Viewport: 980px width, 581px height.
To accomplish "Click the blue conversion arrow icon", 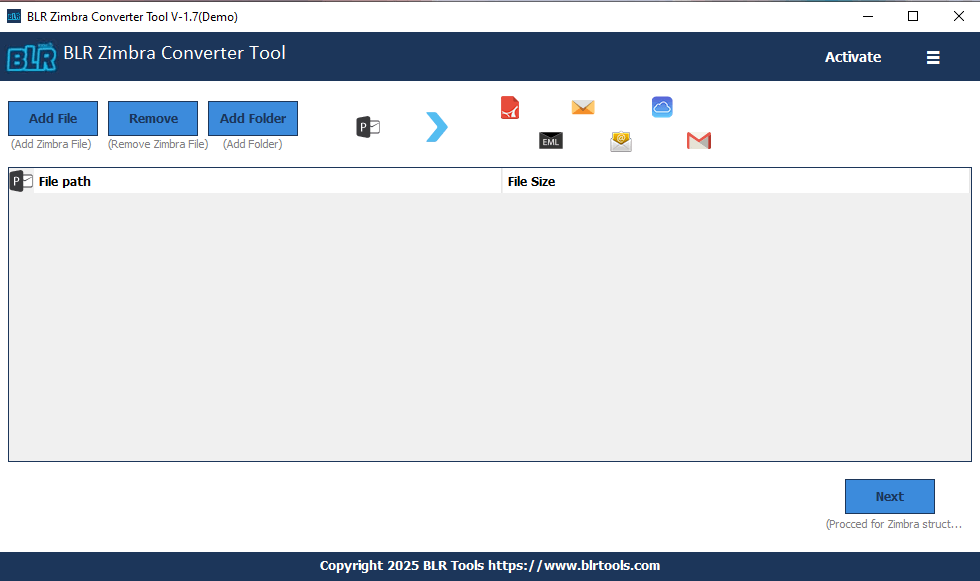I will tap(436, 127).
